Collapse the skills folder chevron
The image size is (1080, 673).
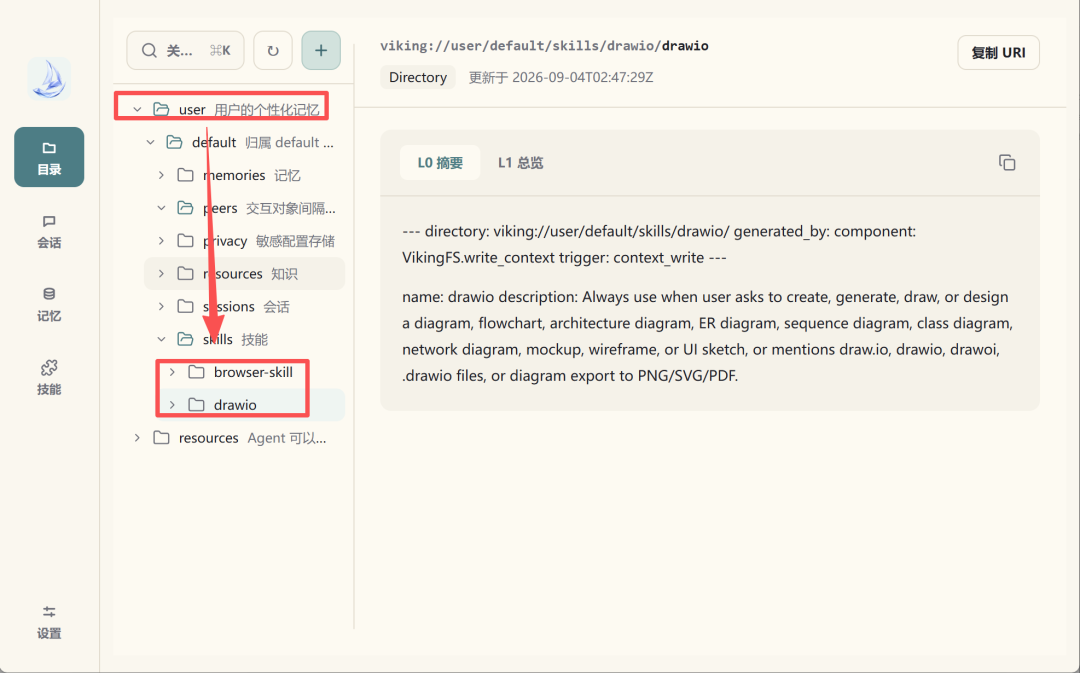coord(161,339)
